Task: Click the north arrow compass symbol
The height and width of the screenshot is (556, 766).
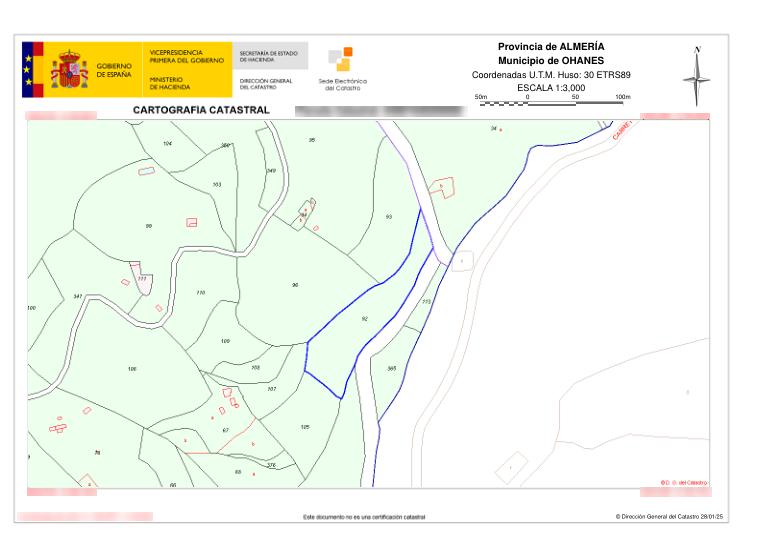Action: (x=697, y=76)
